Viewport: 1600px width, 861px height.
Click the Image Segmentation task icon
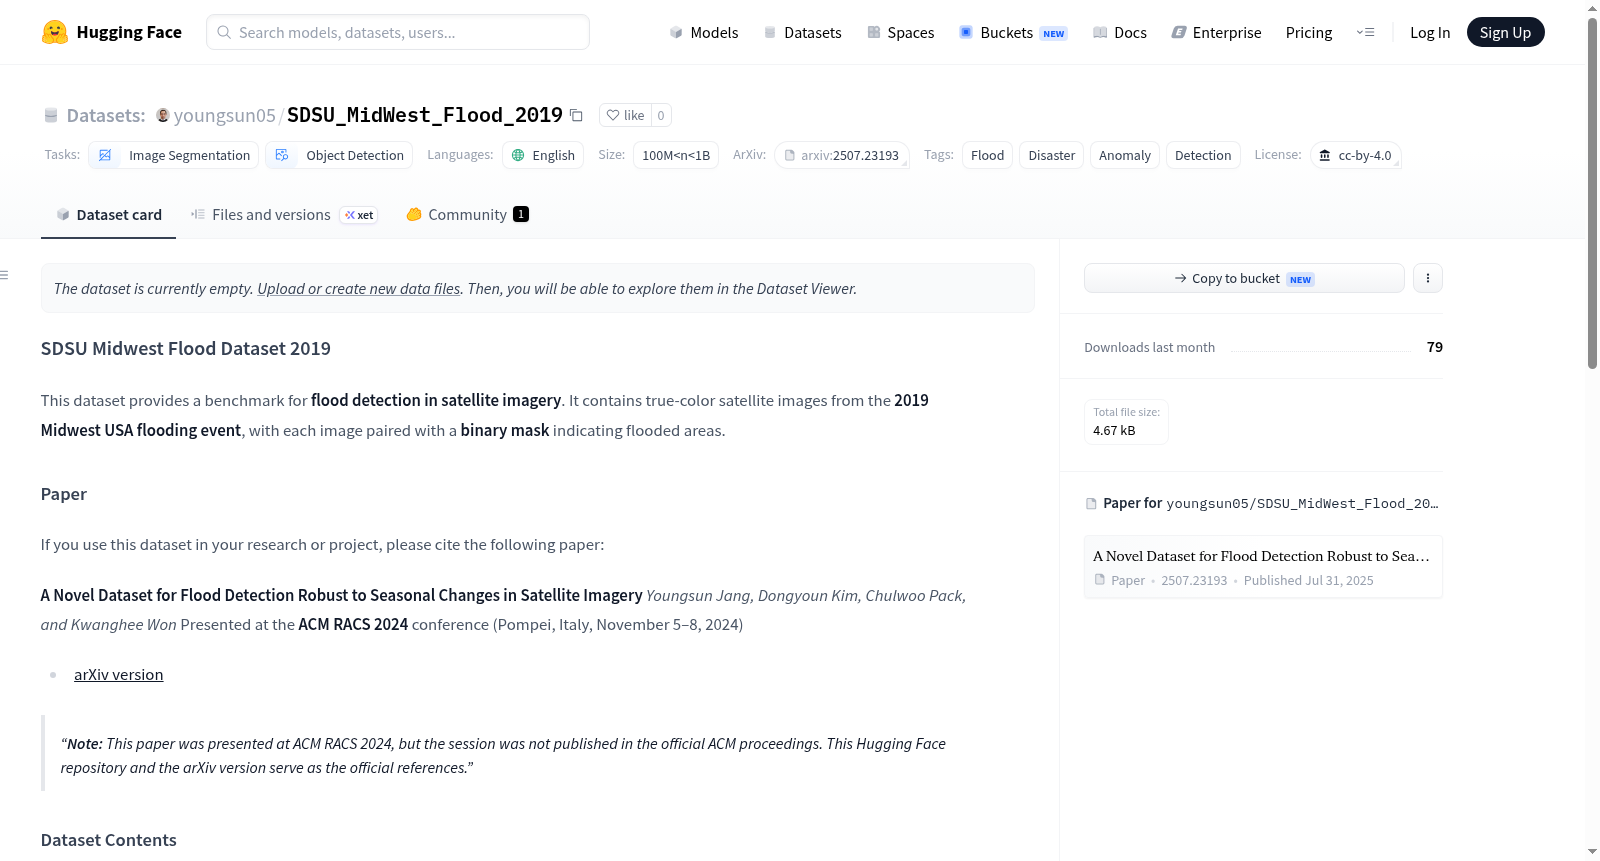pos(105,155)
